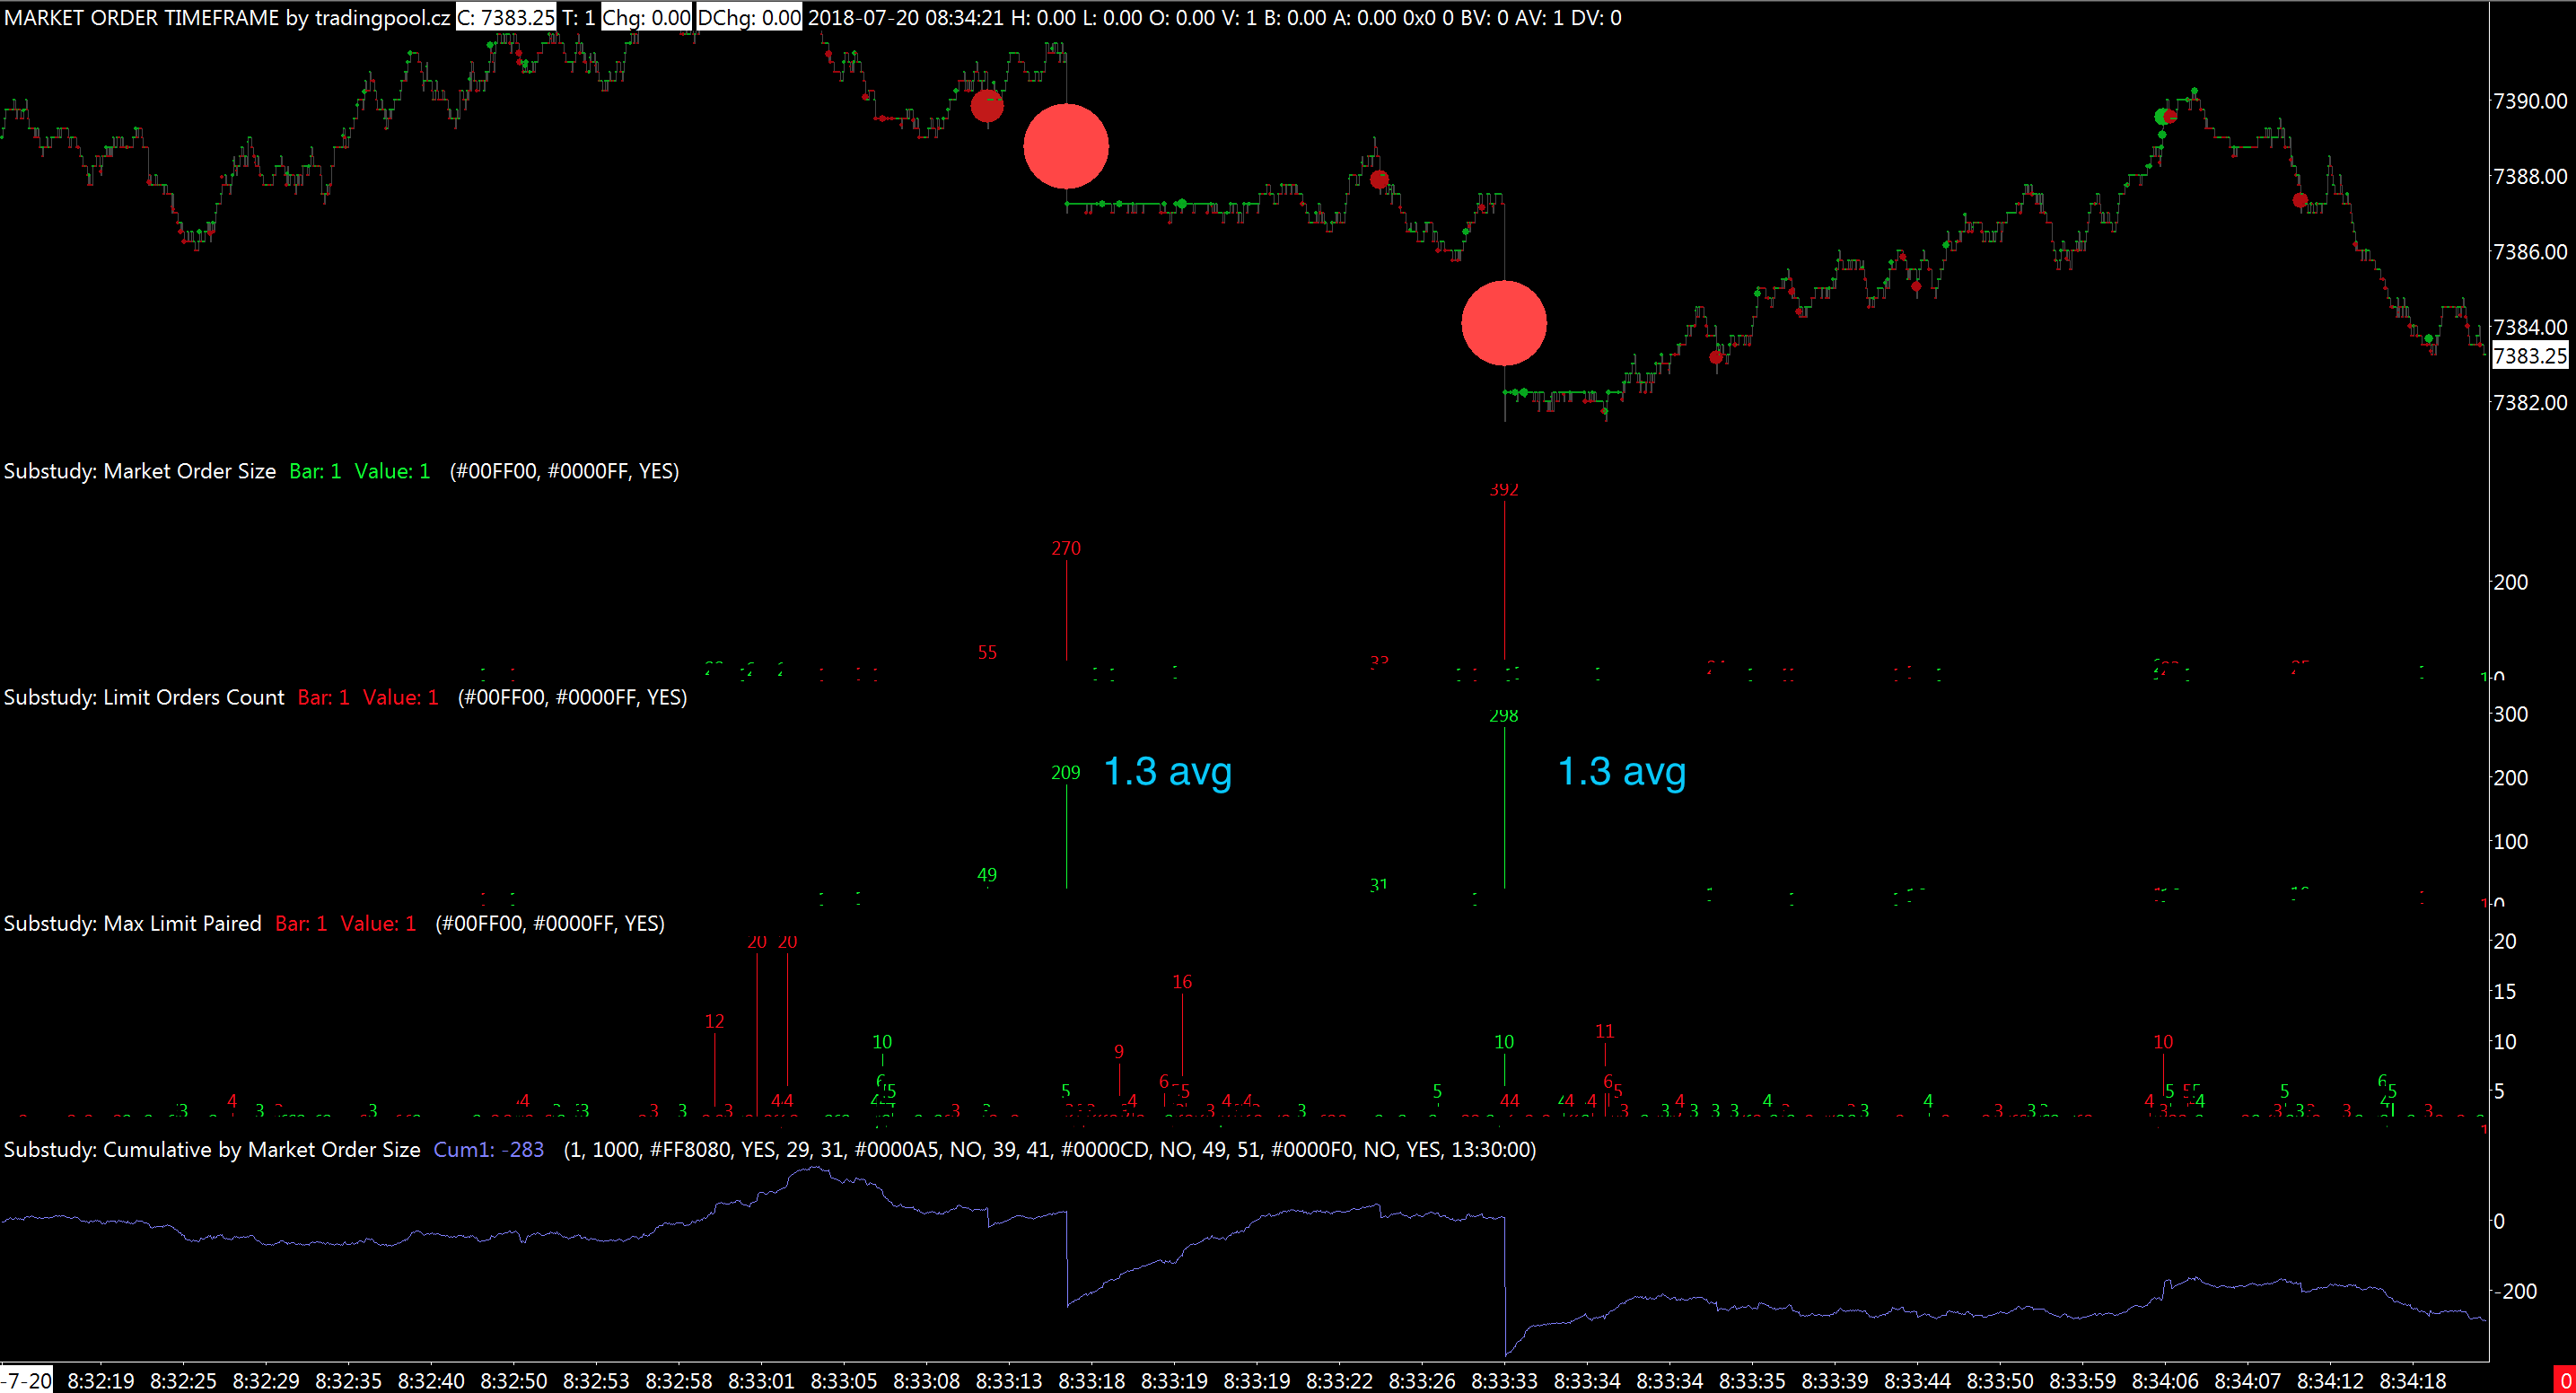This screenshot has height=1393, width=2576.
Task: Click the chart title MARKET ORDER TIMEFRAME
Action: coord(142,17)
